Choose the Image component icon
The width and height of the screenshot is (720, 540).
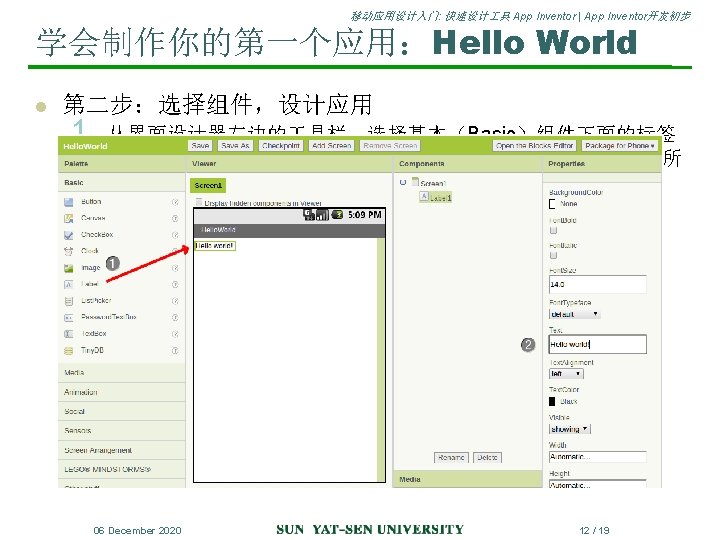(68, 268)
